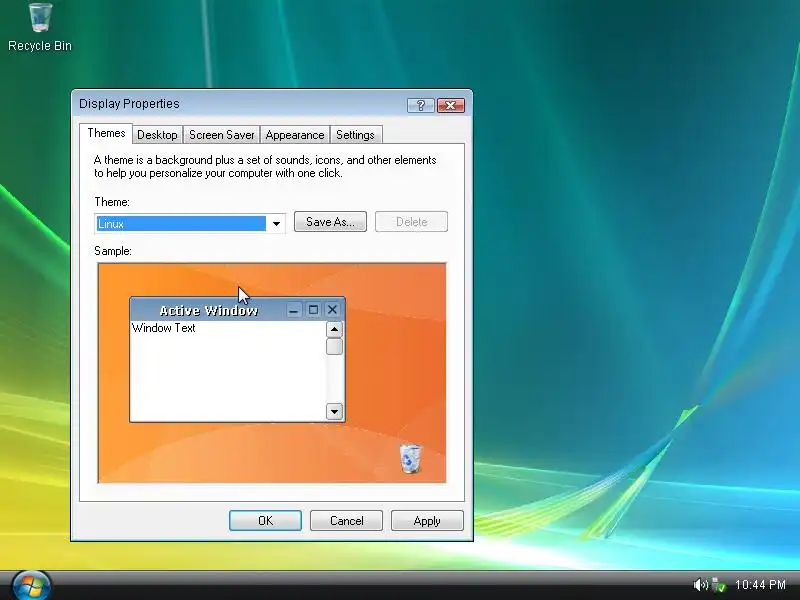Image resolution: width=800 pixels, height=600 pixels.
Task: Confirm with the OK button
Action: [x=265, y=520]
